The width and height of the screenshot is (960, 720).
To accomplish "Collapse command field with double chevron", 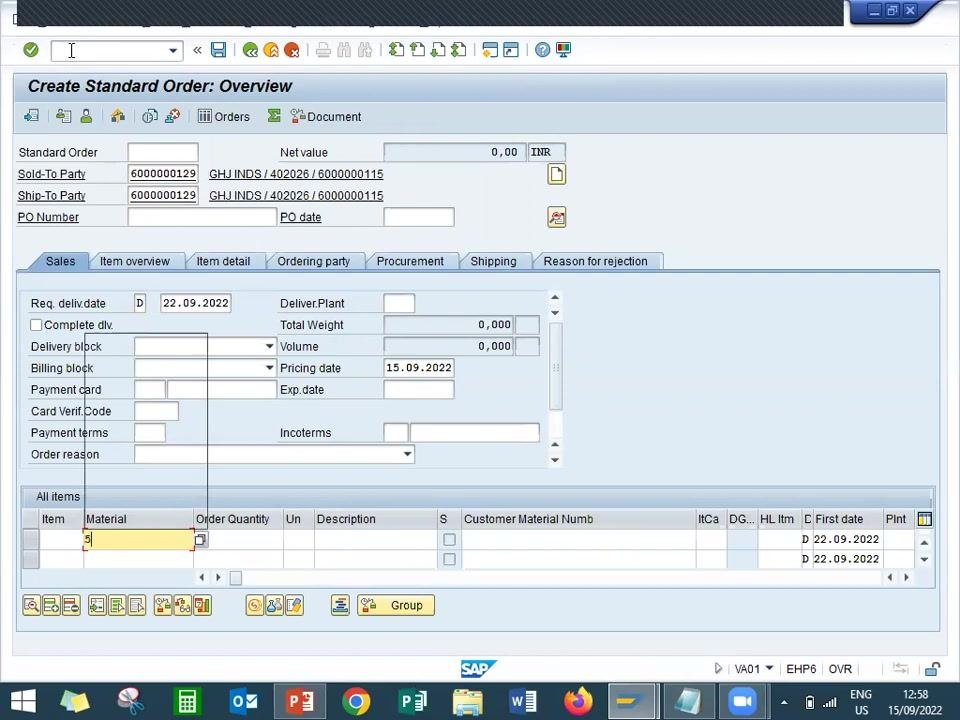I will pos(197,50).
